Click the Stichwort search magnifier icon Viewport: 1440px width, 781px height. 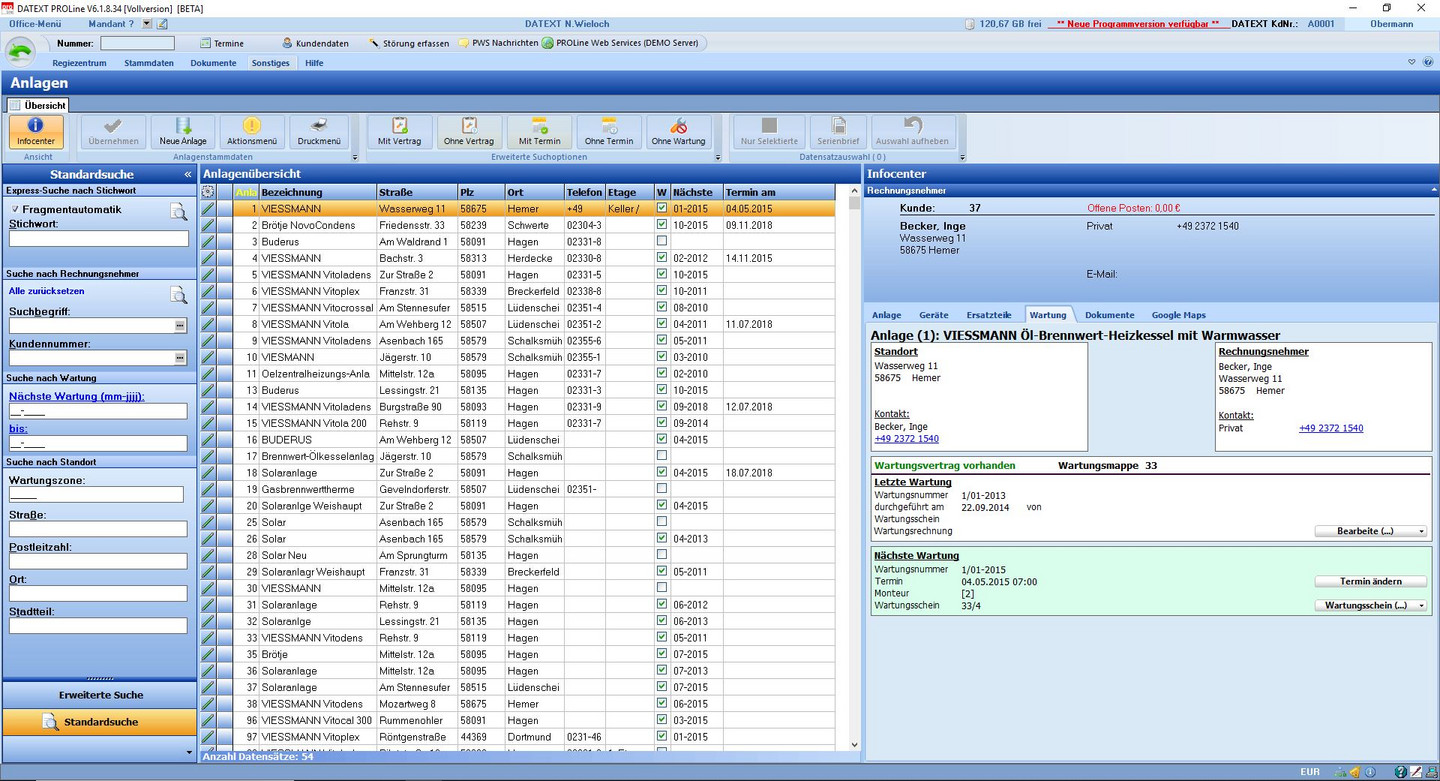pos(178,211)
